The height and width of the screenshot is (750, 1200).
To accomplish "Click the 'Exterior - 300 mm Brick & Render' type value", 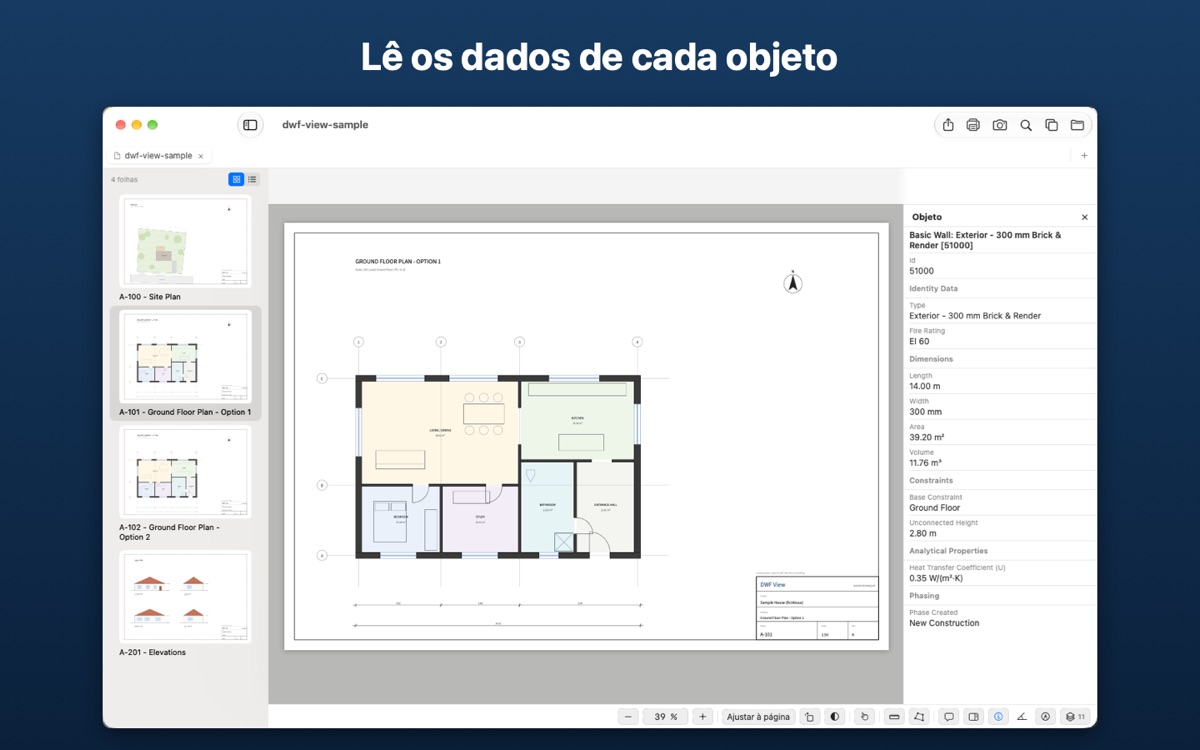I will (x=975, y=316).
